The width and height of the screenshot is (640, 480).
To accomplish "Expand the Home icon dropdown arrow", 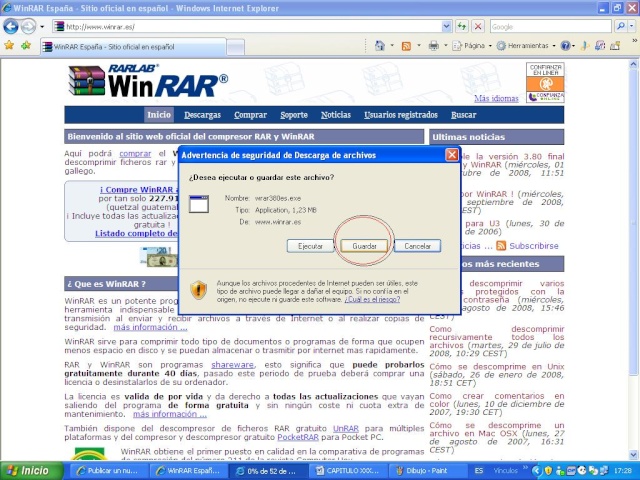I will (392, 45).
